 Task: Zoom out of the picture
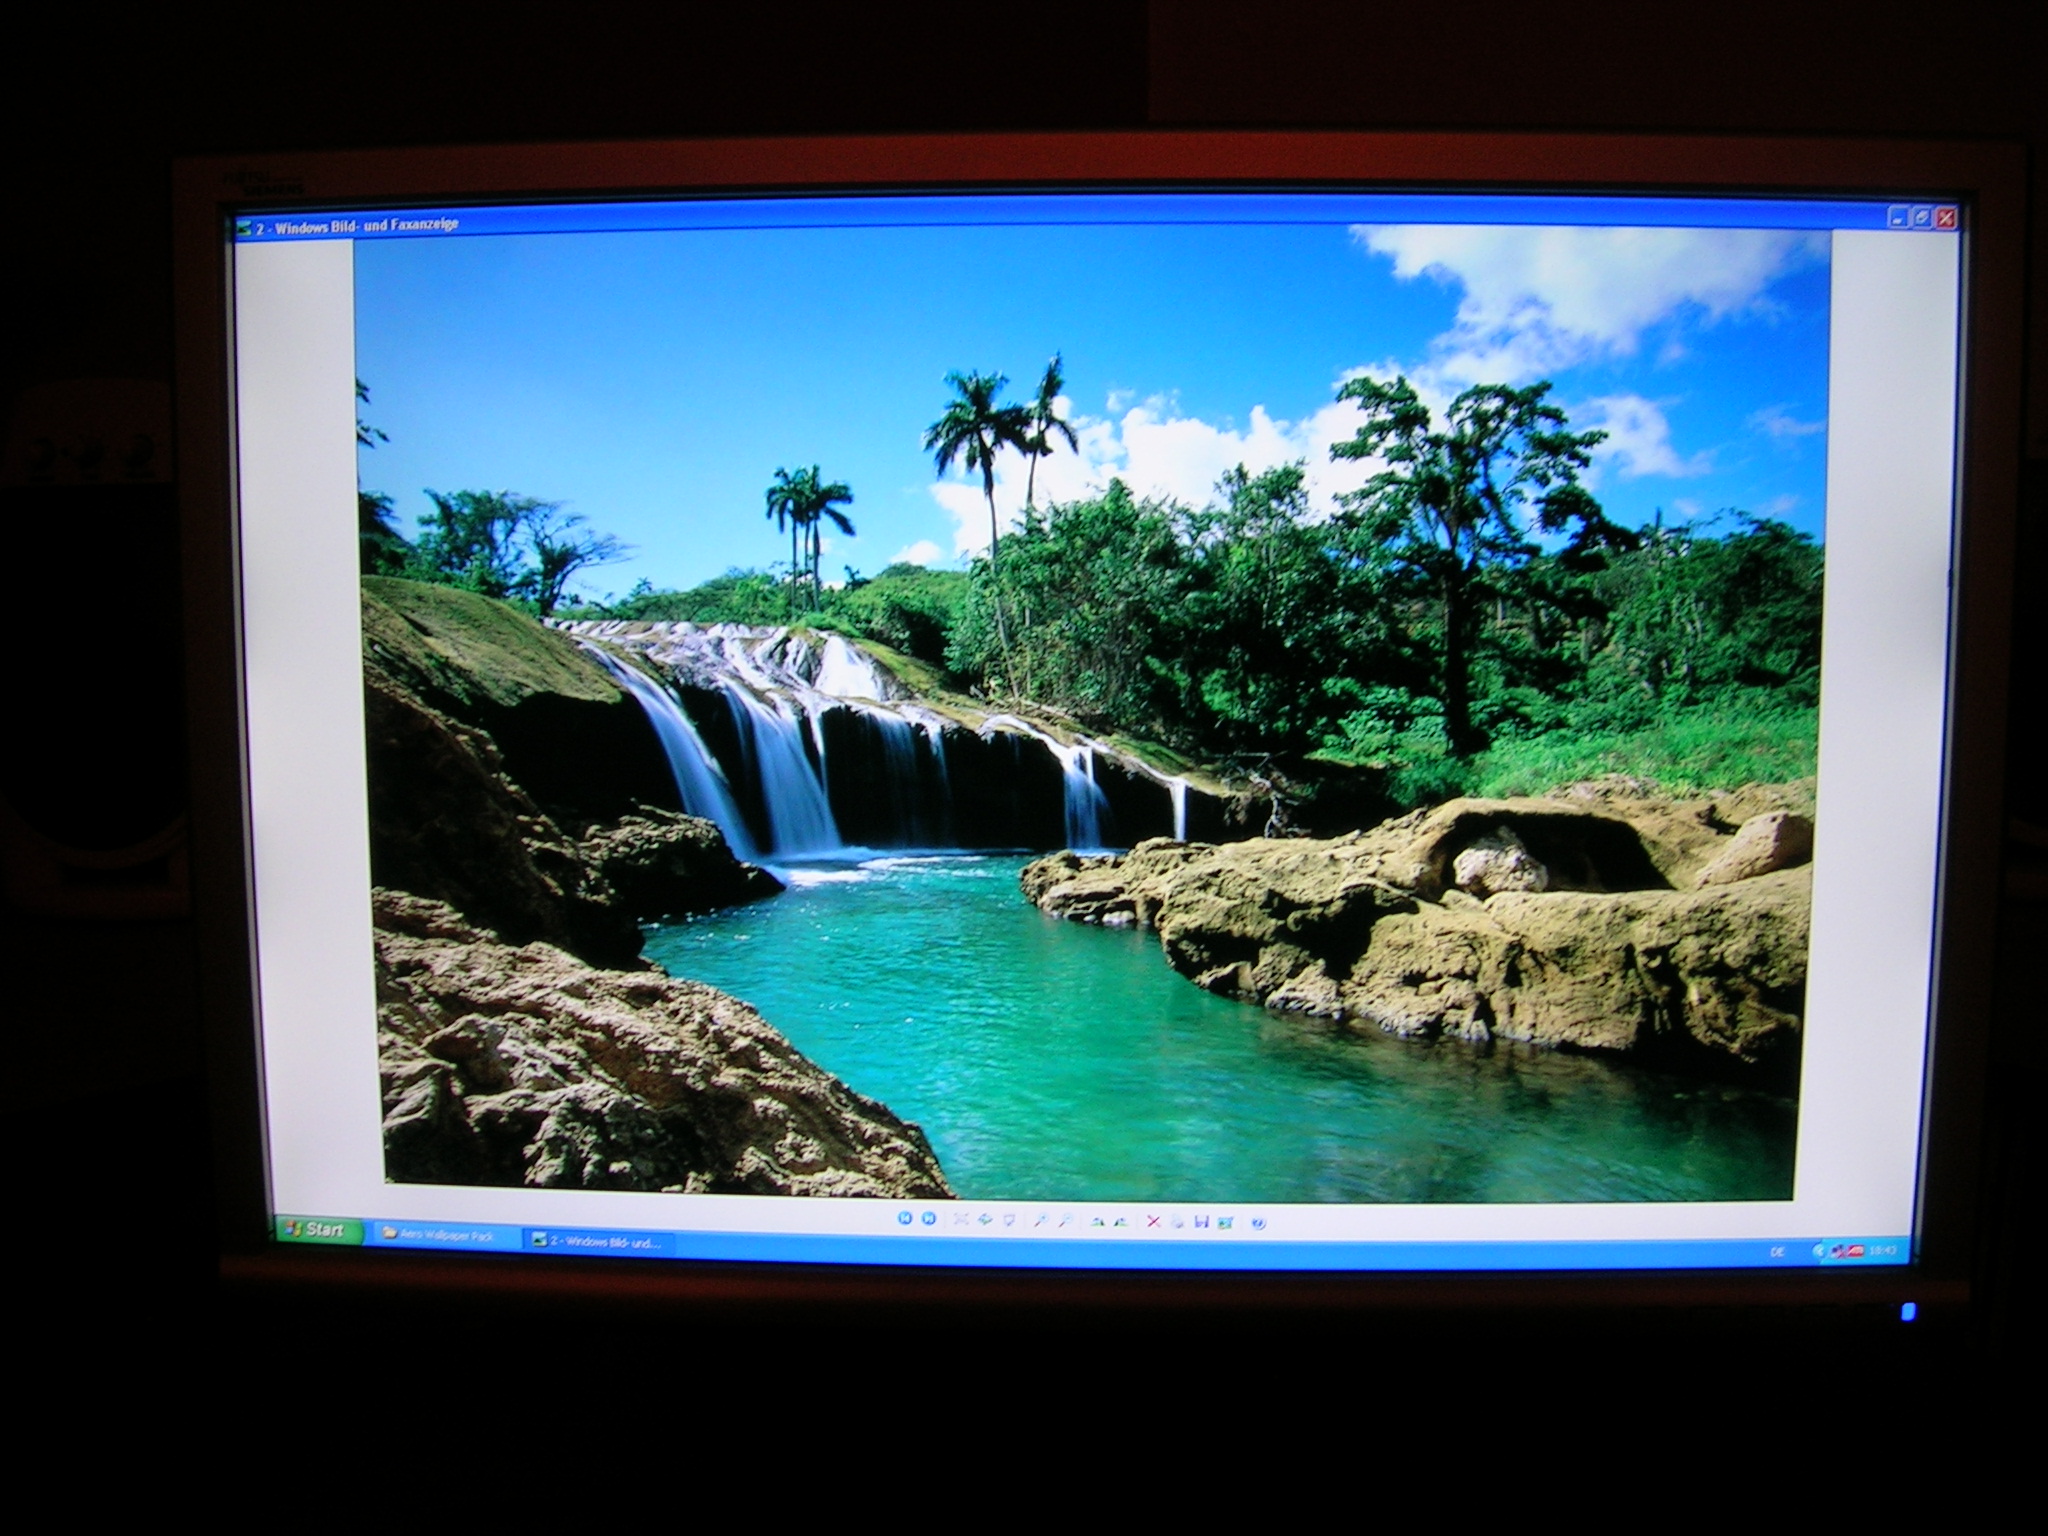(x=1065, y=1220)
